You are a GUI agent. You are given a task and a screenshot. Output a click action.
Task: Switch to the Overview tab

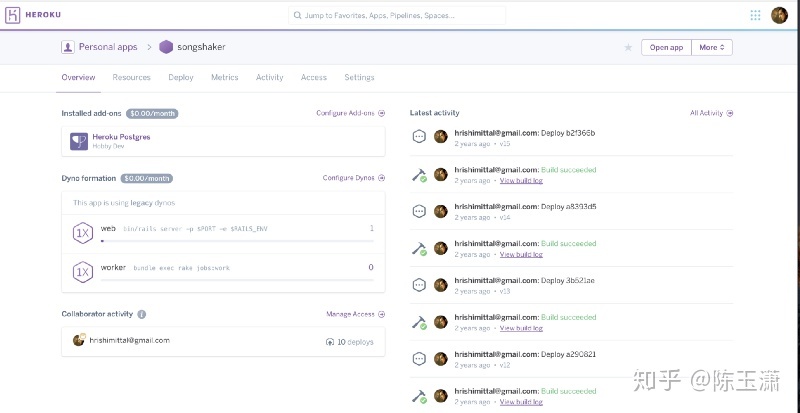click(79, 77)
